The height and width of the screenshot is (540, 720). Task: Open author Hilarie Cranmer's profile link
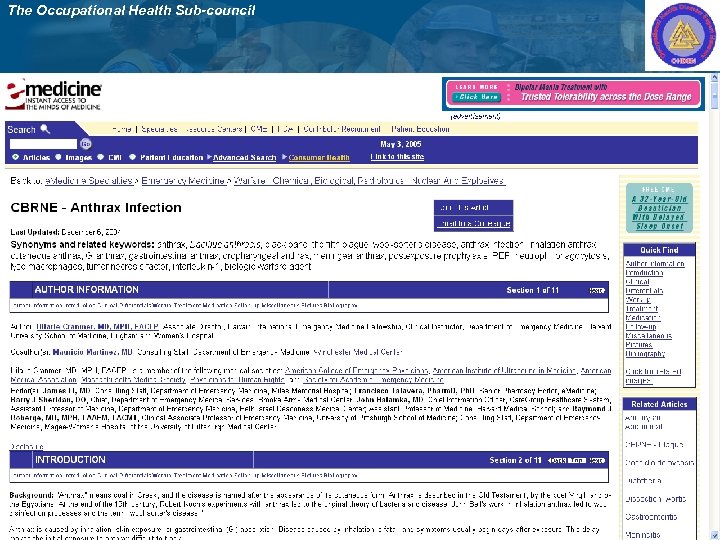pos(97,326)
